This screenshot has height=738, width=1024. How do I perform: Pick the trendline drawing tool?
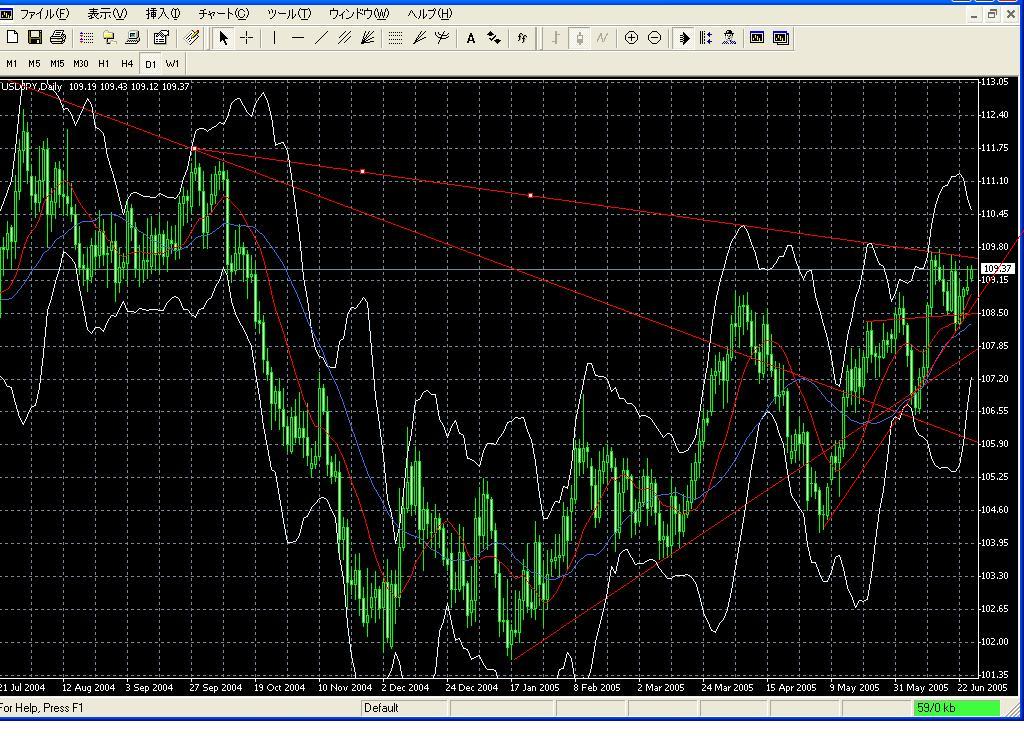pos(321,38)
